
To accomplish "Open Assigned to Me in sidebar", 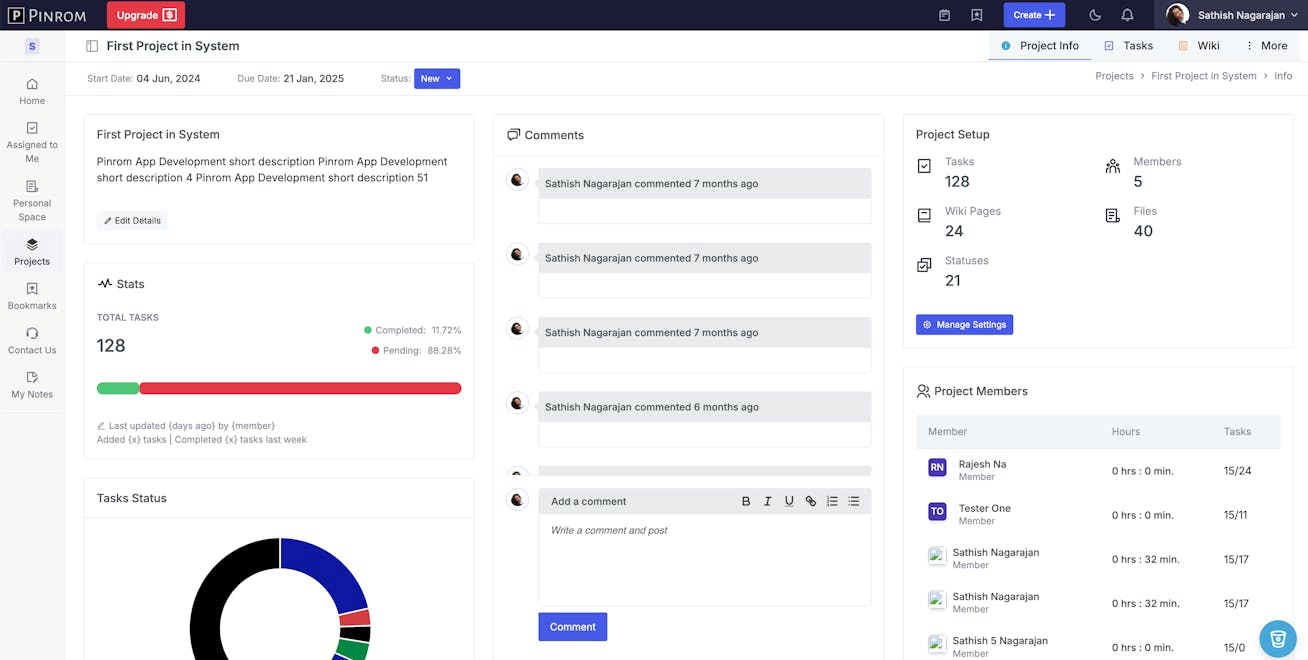I will coord(32,142).
